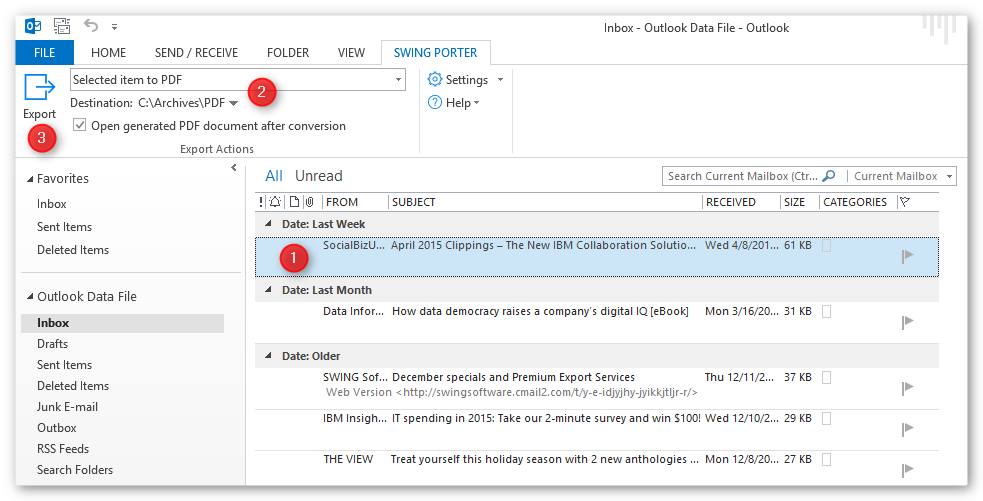Viewport: 983px width, 501px height.
Task: Show only Unread messages
Action: [318, 176]
